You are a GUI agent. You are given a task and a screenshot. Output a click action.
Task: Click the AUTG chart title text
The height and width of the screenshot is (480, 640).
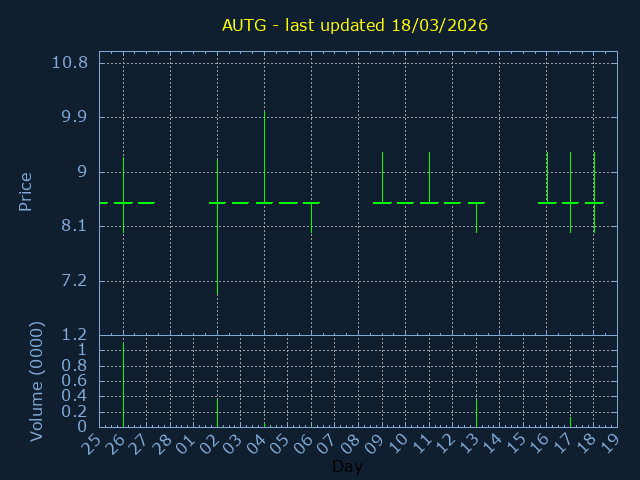point(355,24)
